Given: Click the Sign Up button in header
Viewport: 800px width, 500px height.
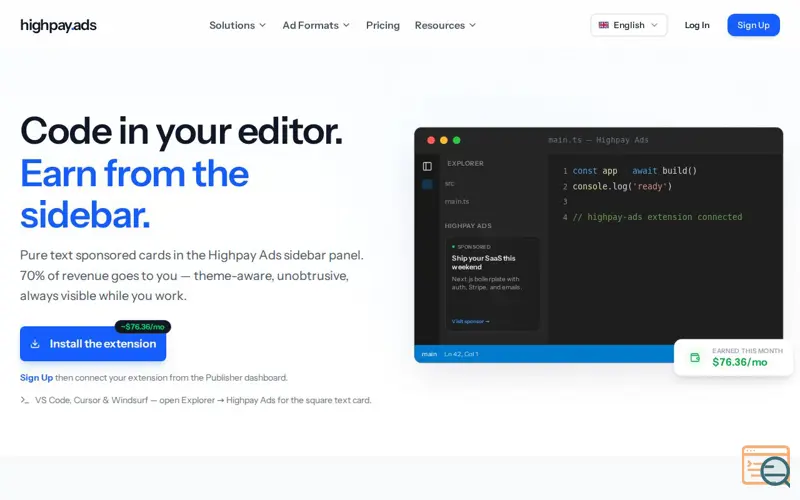Looking at the screenshot, I should pyautogui.click(x=753, y=25).
